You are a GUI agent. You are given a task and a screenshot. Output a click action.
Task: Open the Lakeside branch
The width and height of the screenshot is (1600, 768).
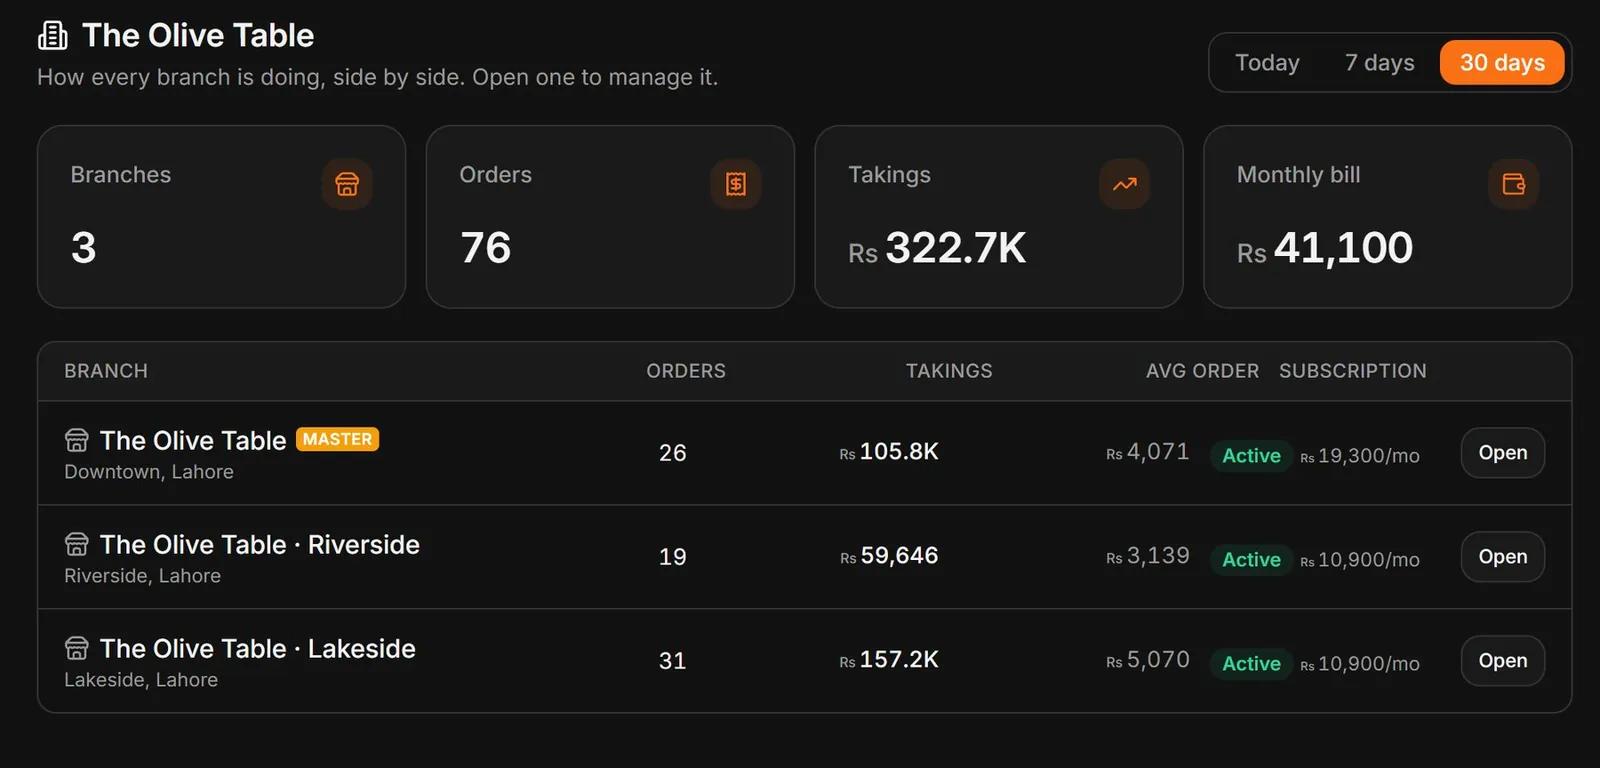1503,661
